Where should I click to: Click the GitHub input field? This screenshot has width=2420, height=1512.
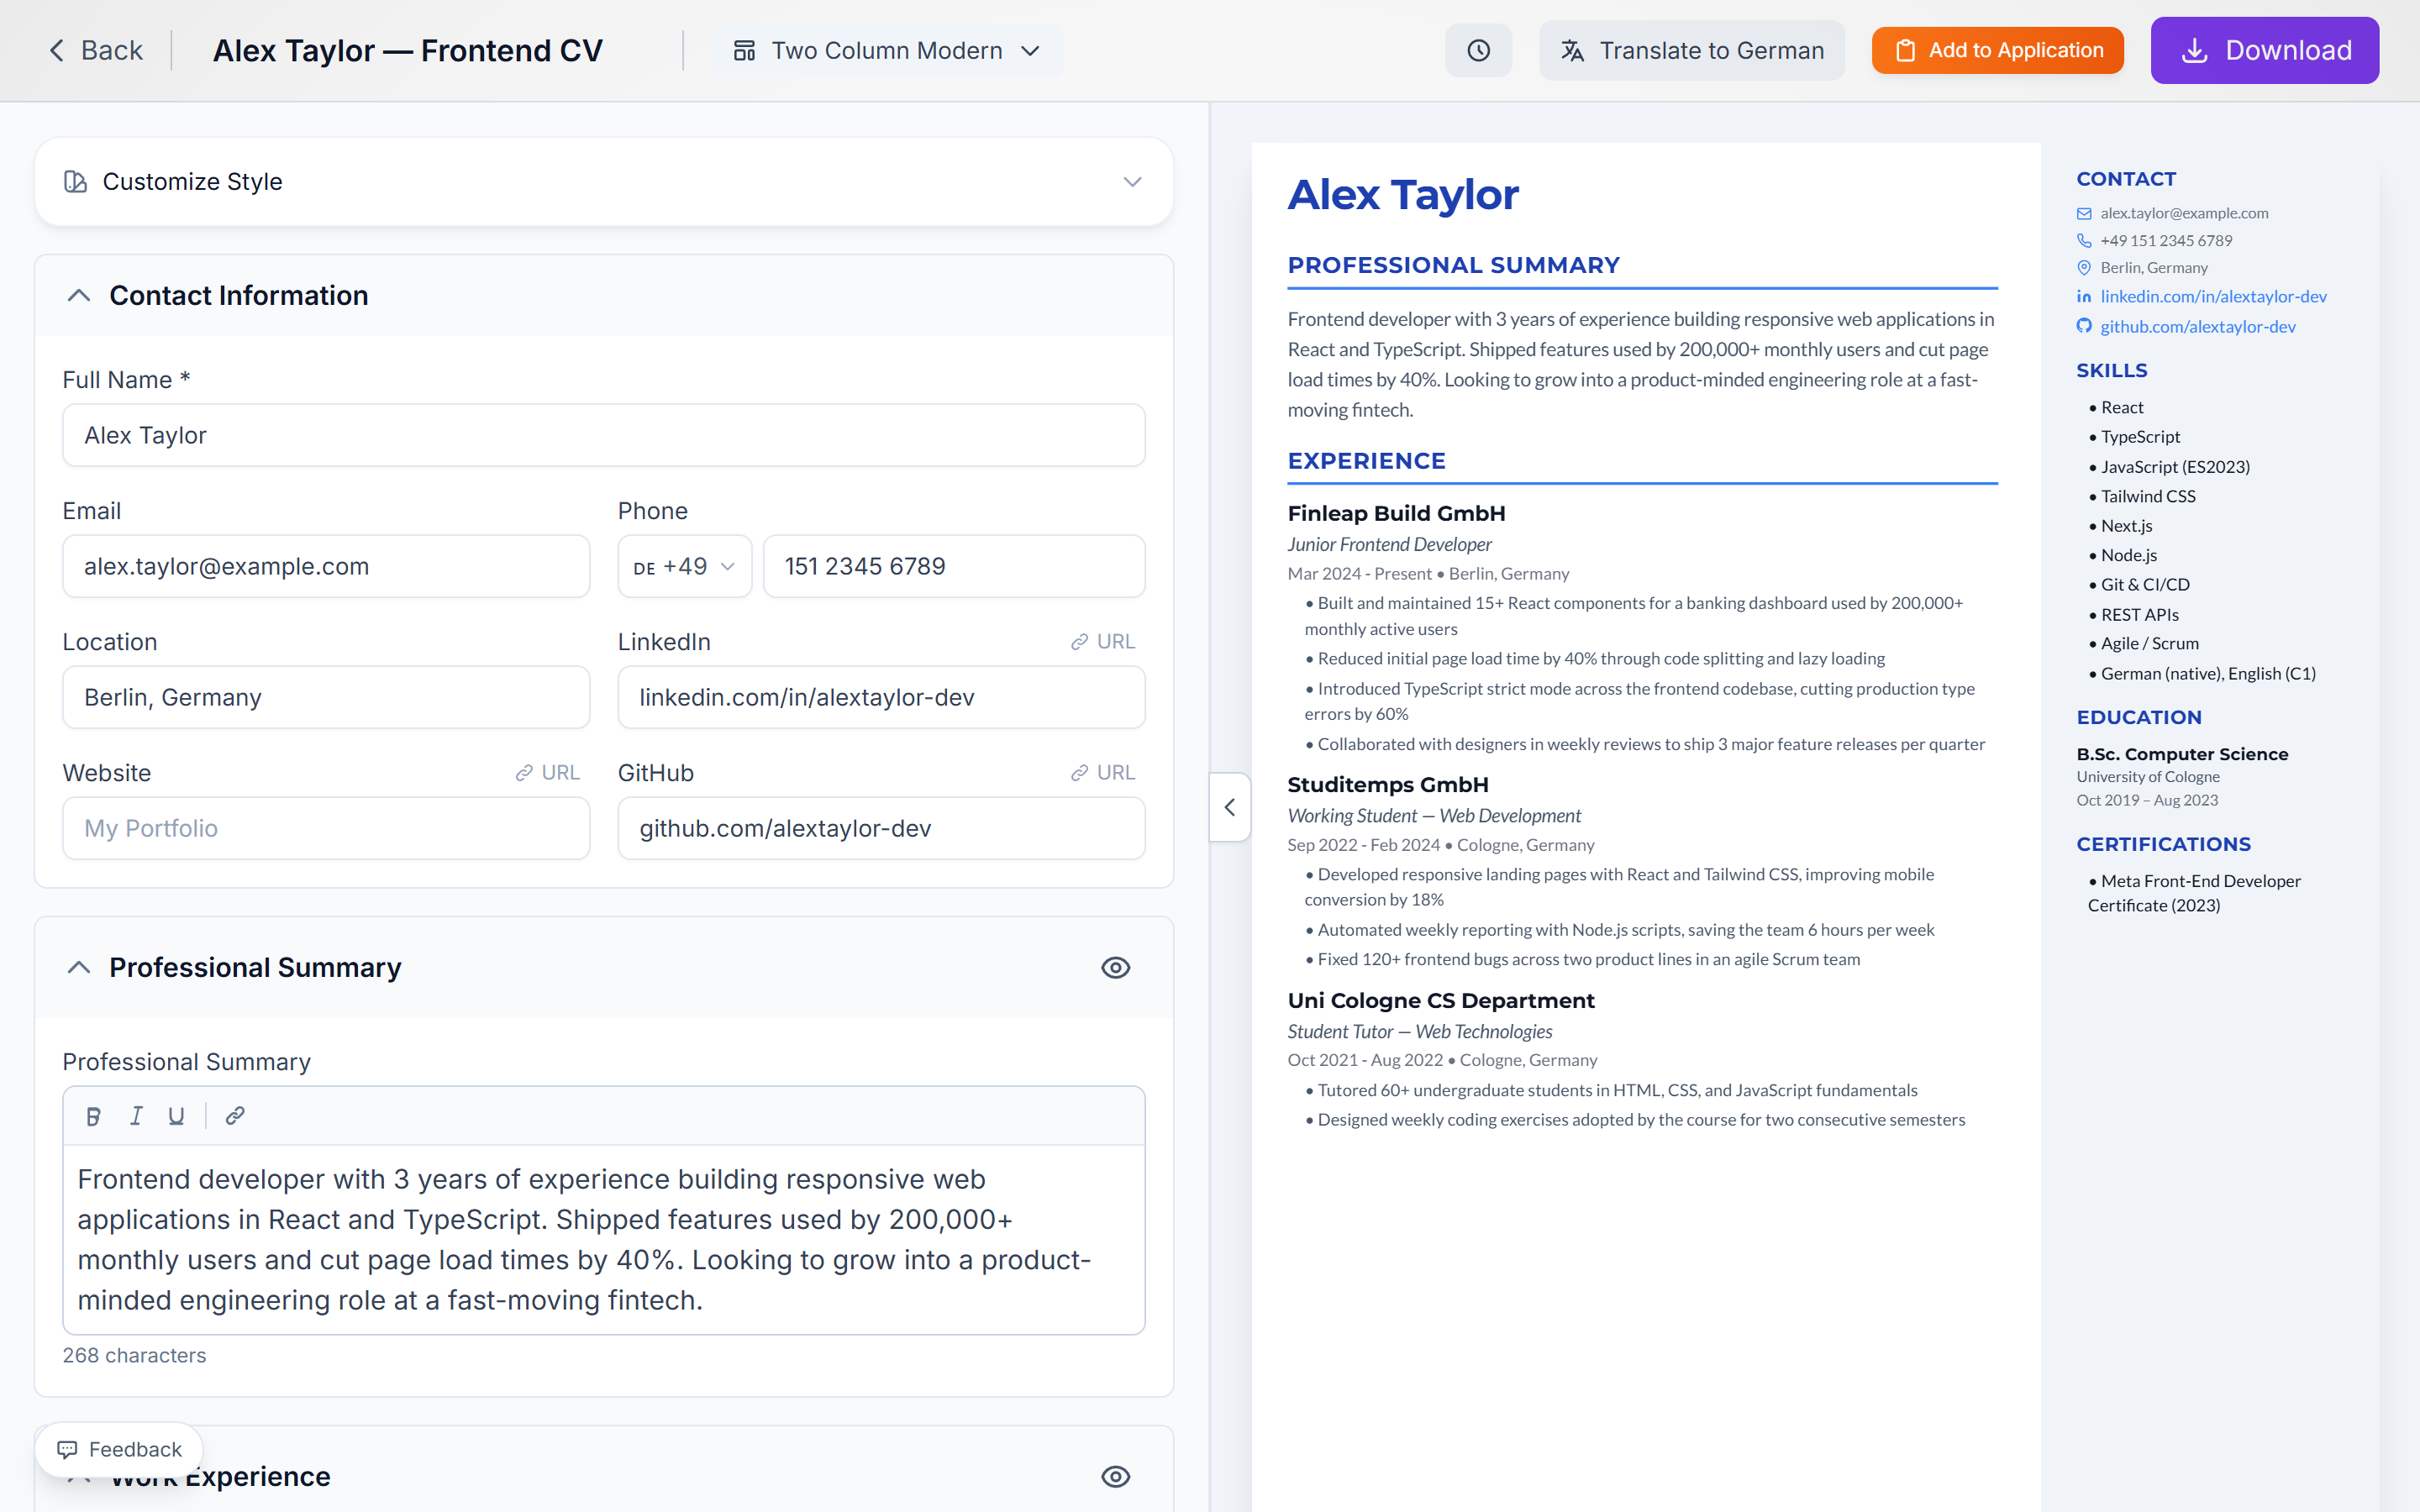881,828
